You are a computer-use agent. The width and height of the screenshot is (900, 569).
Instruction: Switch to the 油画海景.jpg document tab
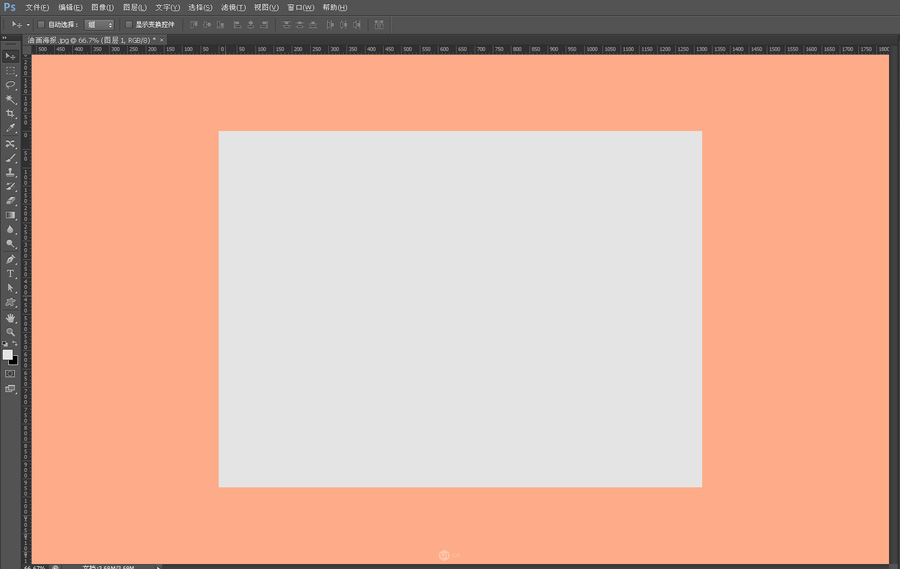coord(90,40)
